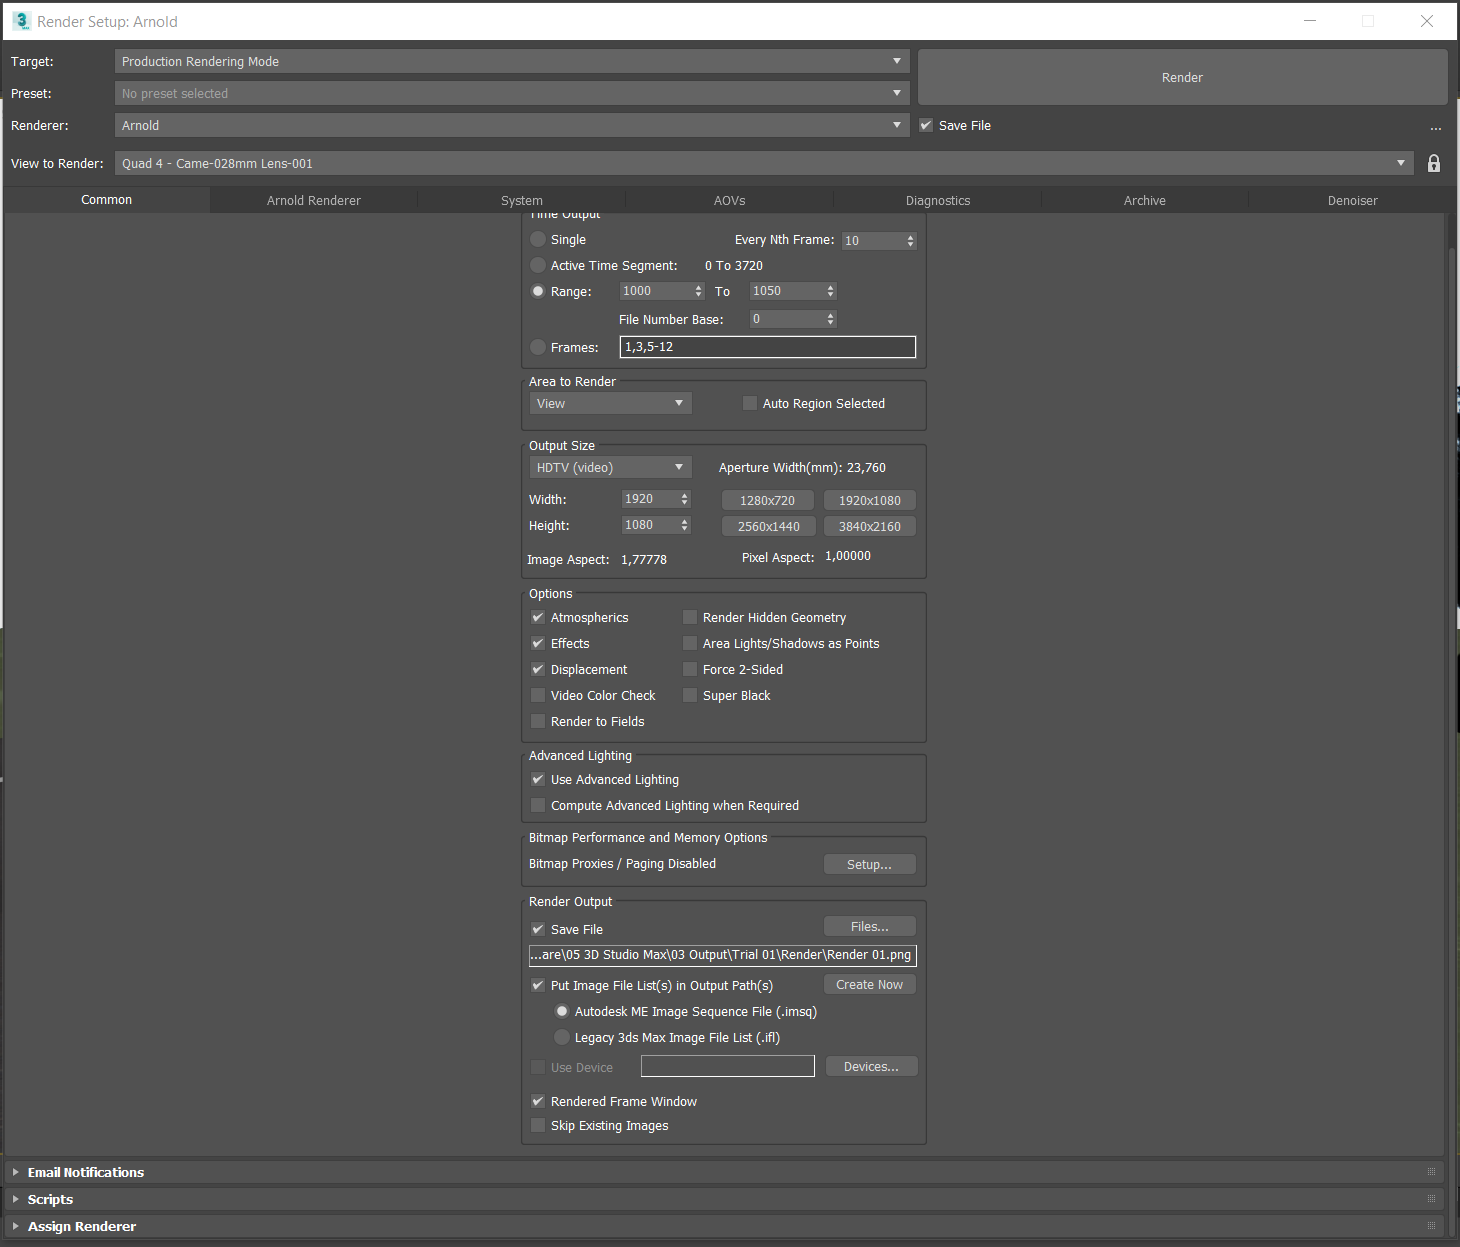Screen dimensions: 1460x1247
Task: Open the Area to Render dropdown
Action: point(609,403)
